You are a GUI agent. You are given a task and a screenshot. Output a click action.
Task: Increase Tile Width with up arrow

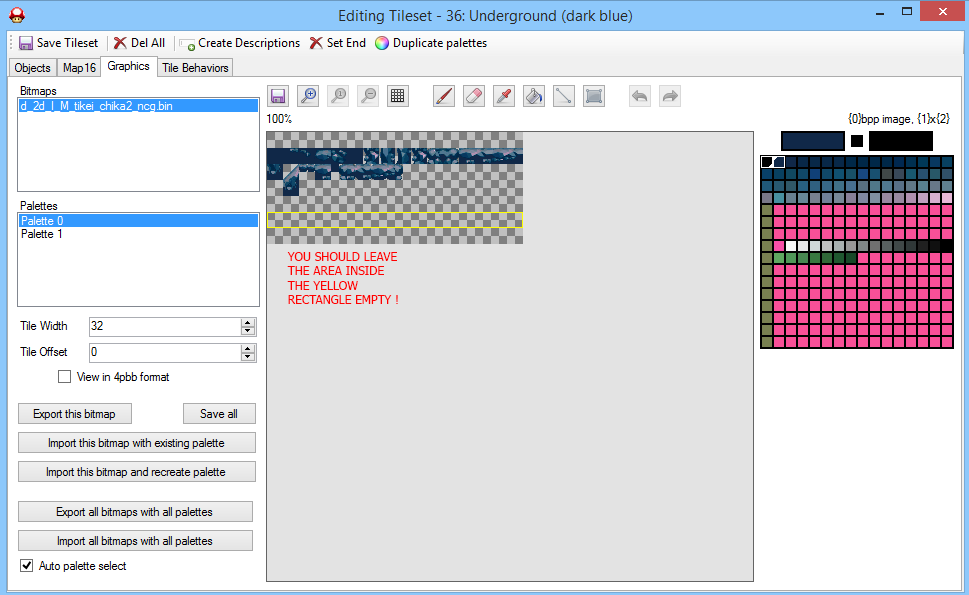pyautogui.click(x=248, y=322)
